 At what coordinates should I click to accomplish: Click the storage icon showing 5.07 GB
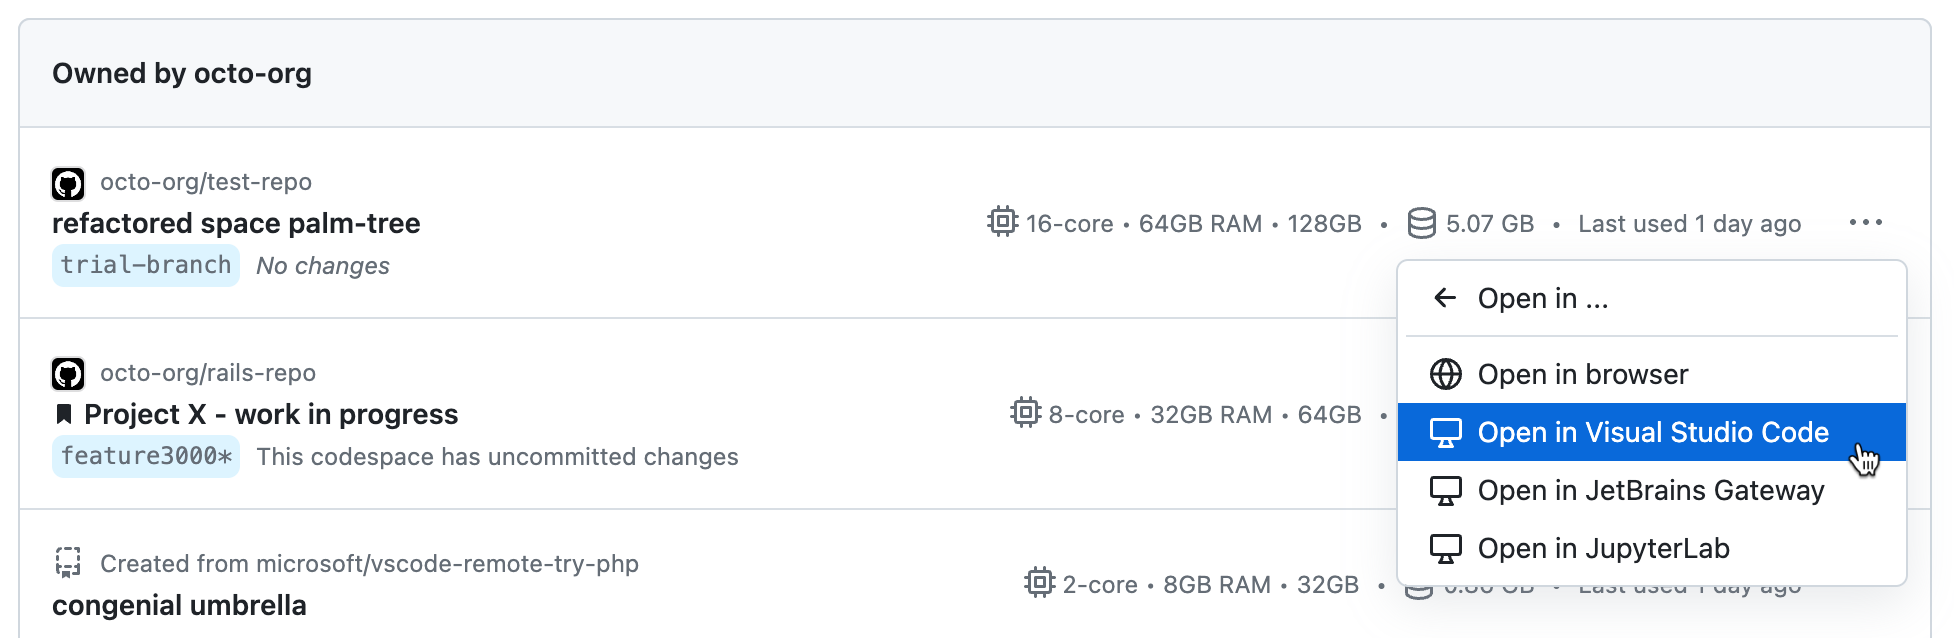tap(1423, 223)
